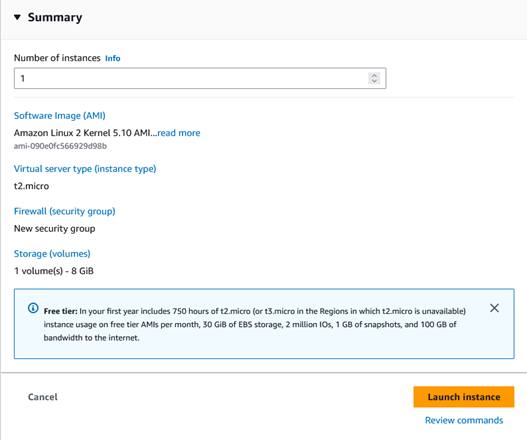Viewport: 527px width, 440px height.
Task: Click the Summary heading text
Action: pos(55,17)
